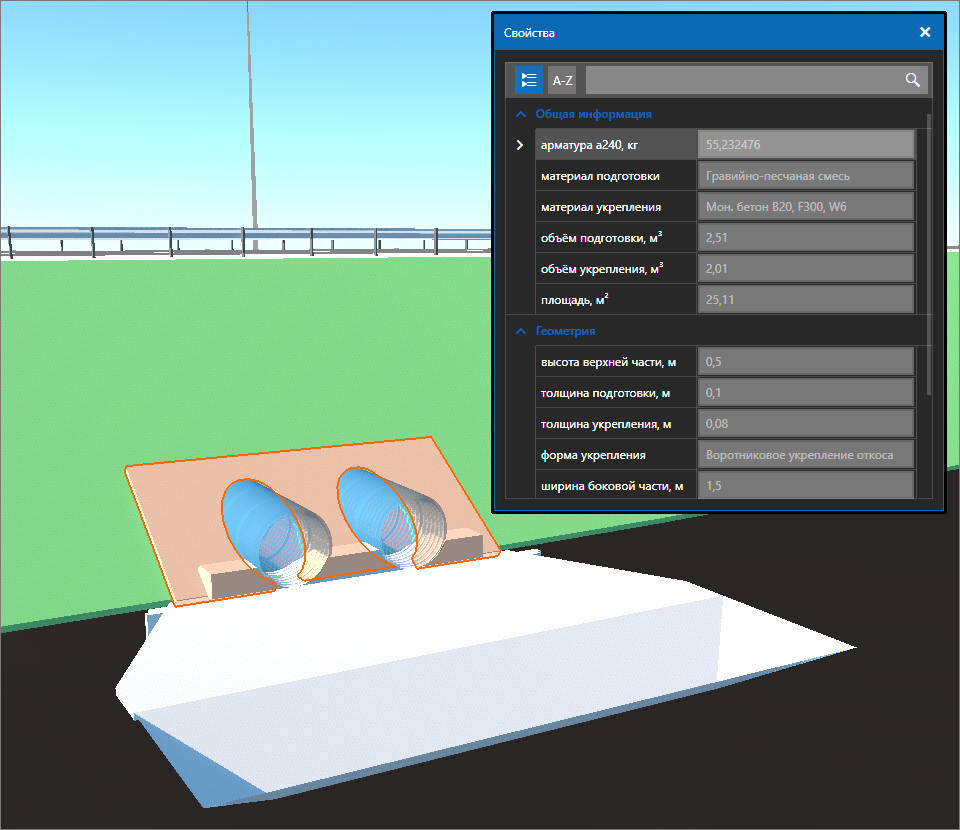Image resolution: width=960 pixels, height=830 pixels.
Task: Select the объём укрепления label
Action: pos(602,269)
